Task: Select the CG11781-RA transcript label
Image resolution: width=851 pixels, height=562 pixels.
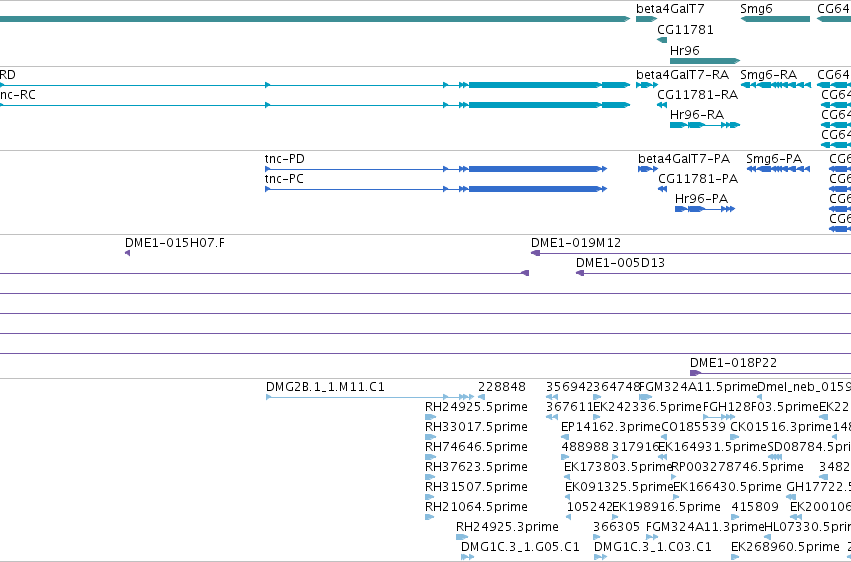Action: 697,95
